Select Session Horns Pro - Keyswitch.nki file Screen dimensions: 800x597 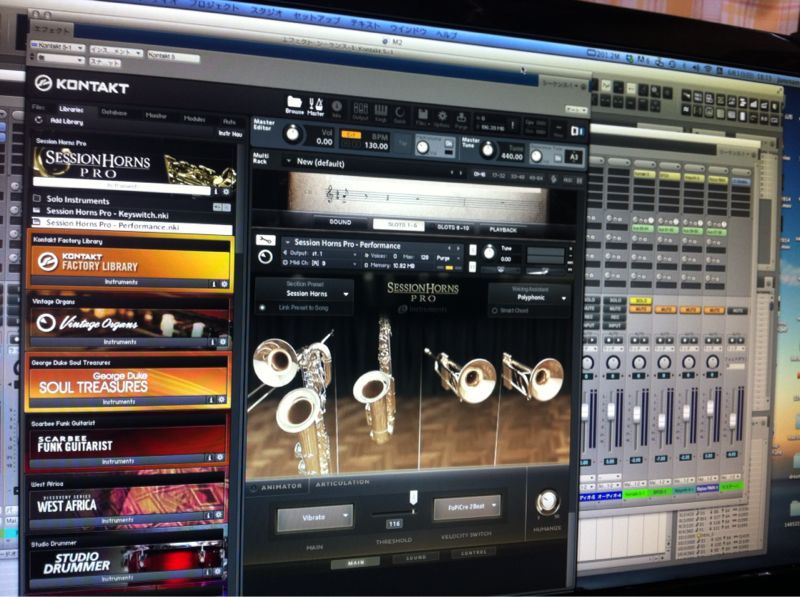[107, 213]
